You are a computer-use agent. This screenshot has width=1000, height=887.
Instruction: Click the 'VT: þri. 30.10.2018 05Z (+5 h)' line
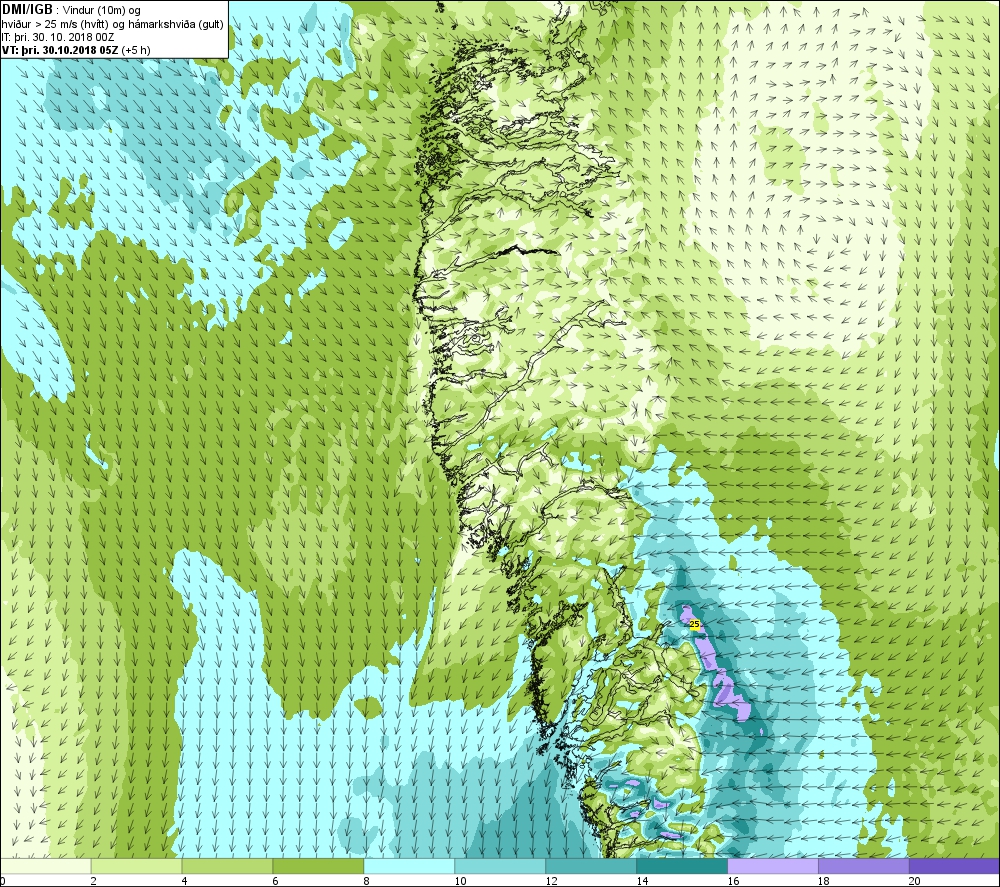click(76, 50)
